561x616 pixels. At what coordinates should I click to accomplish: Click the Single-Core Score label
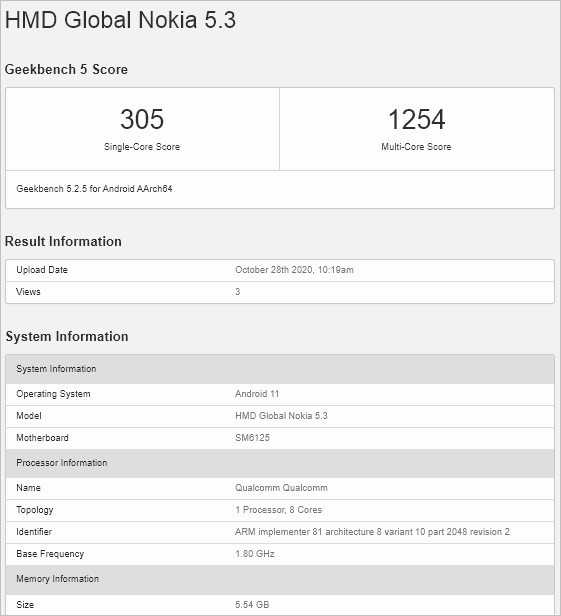(142, 147)
